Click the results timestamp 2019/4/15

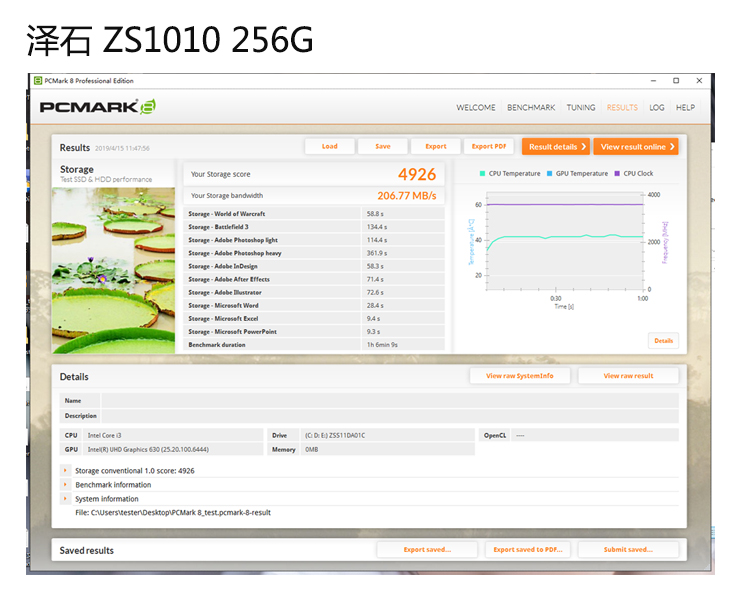coord(122,148)
